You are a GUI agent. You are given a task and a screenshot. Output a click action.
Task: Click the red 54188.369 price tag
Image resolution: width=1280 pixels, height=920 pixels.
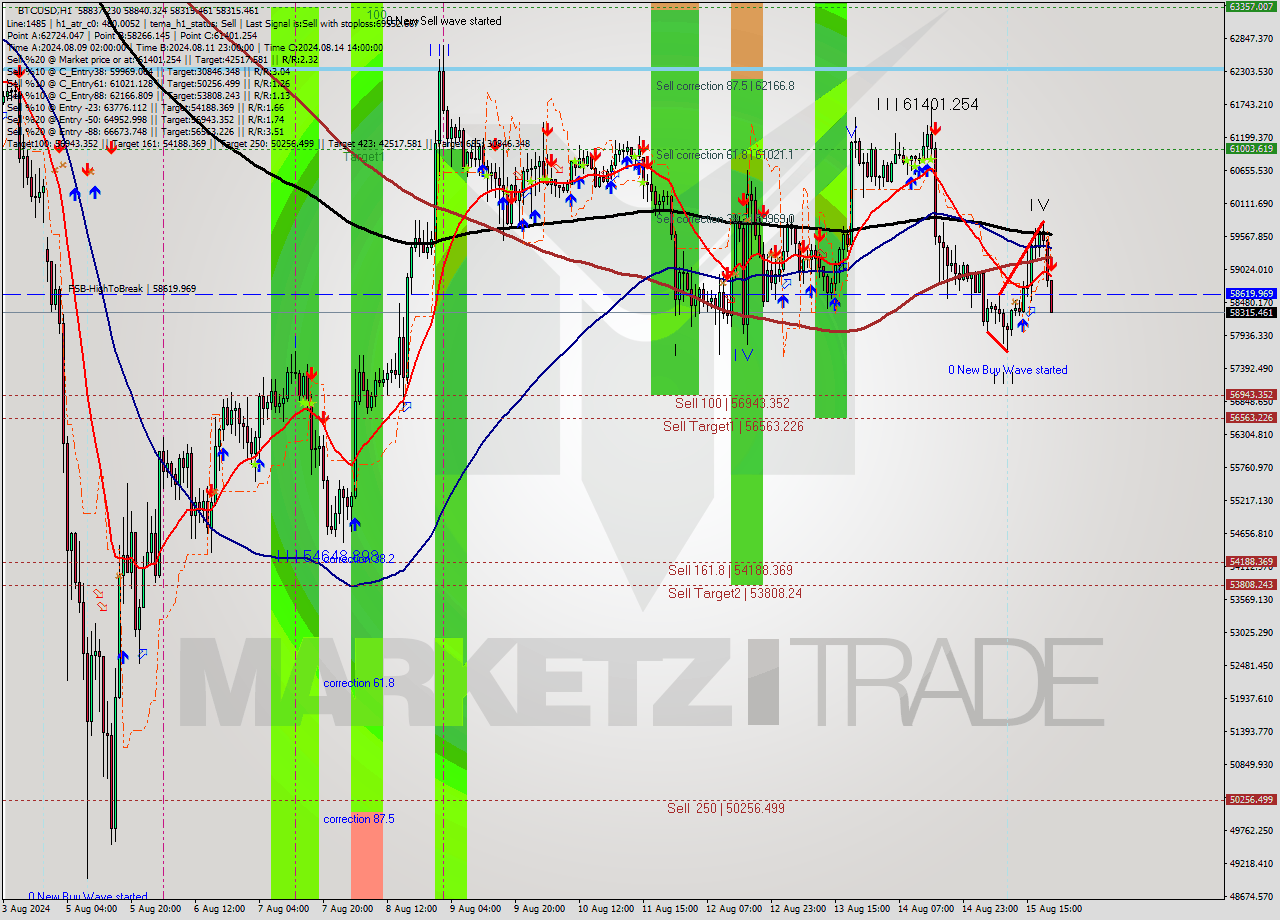tap(1250, 562)
